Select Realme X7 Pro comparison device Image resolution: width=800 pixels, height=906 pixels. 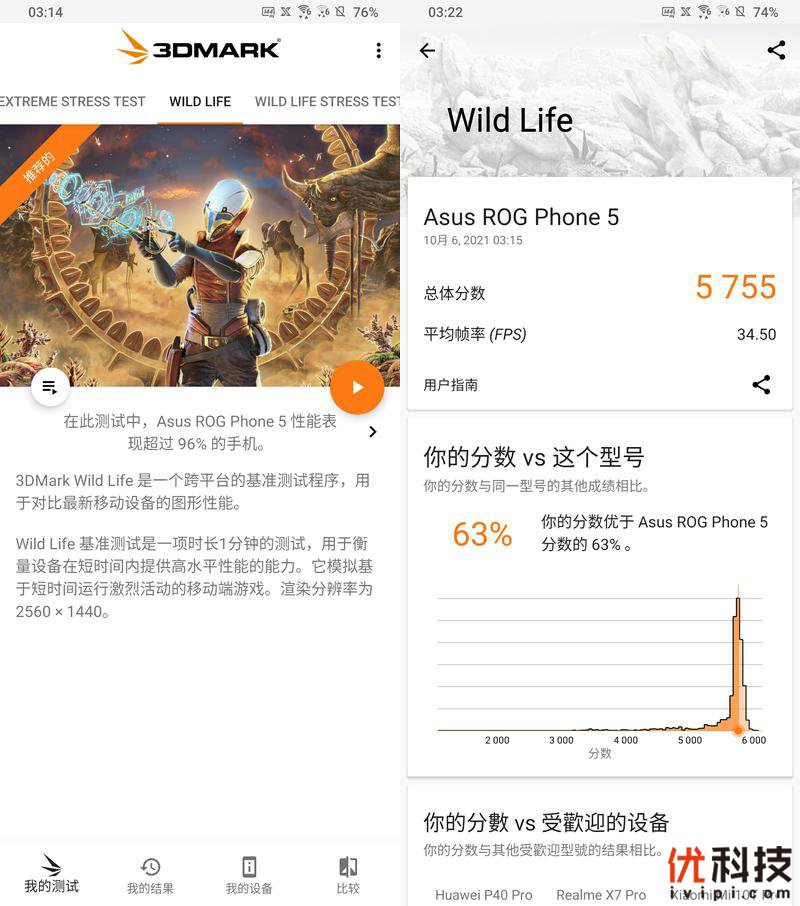tap(601, 894)
